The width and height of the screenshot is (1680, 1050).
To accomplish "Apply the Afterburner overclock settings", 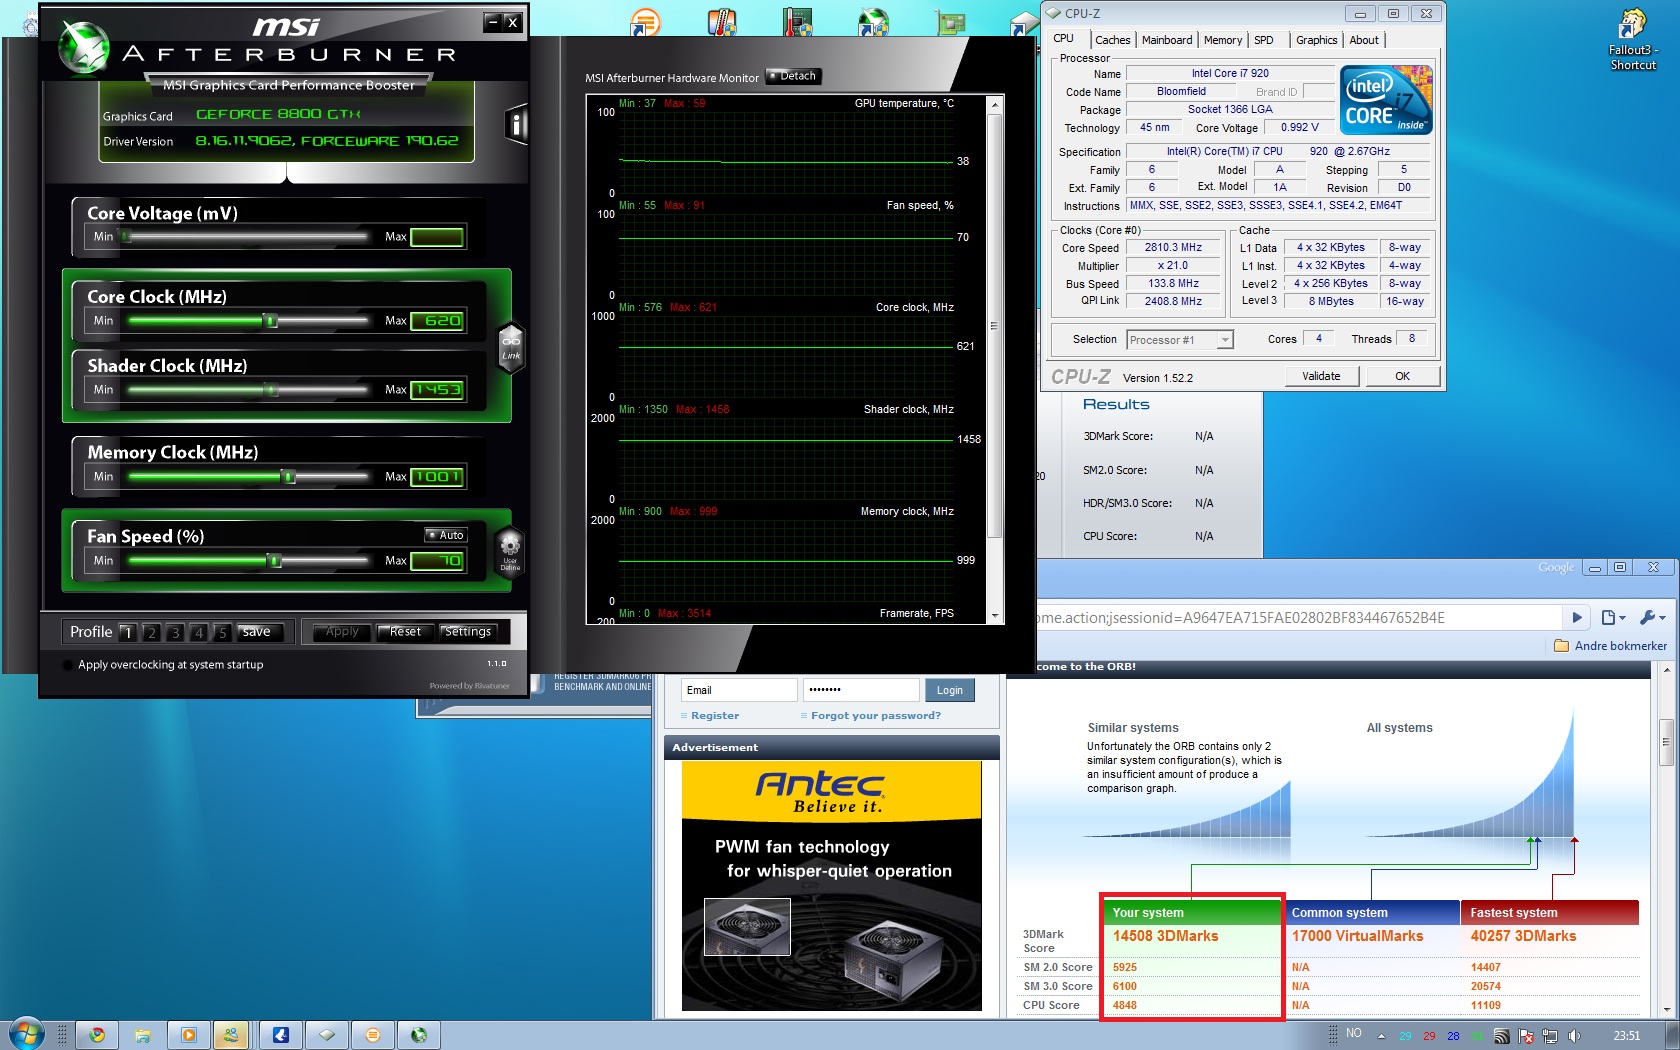I will click(342, 632).
